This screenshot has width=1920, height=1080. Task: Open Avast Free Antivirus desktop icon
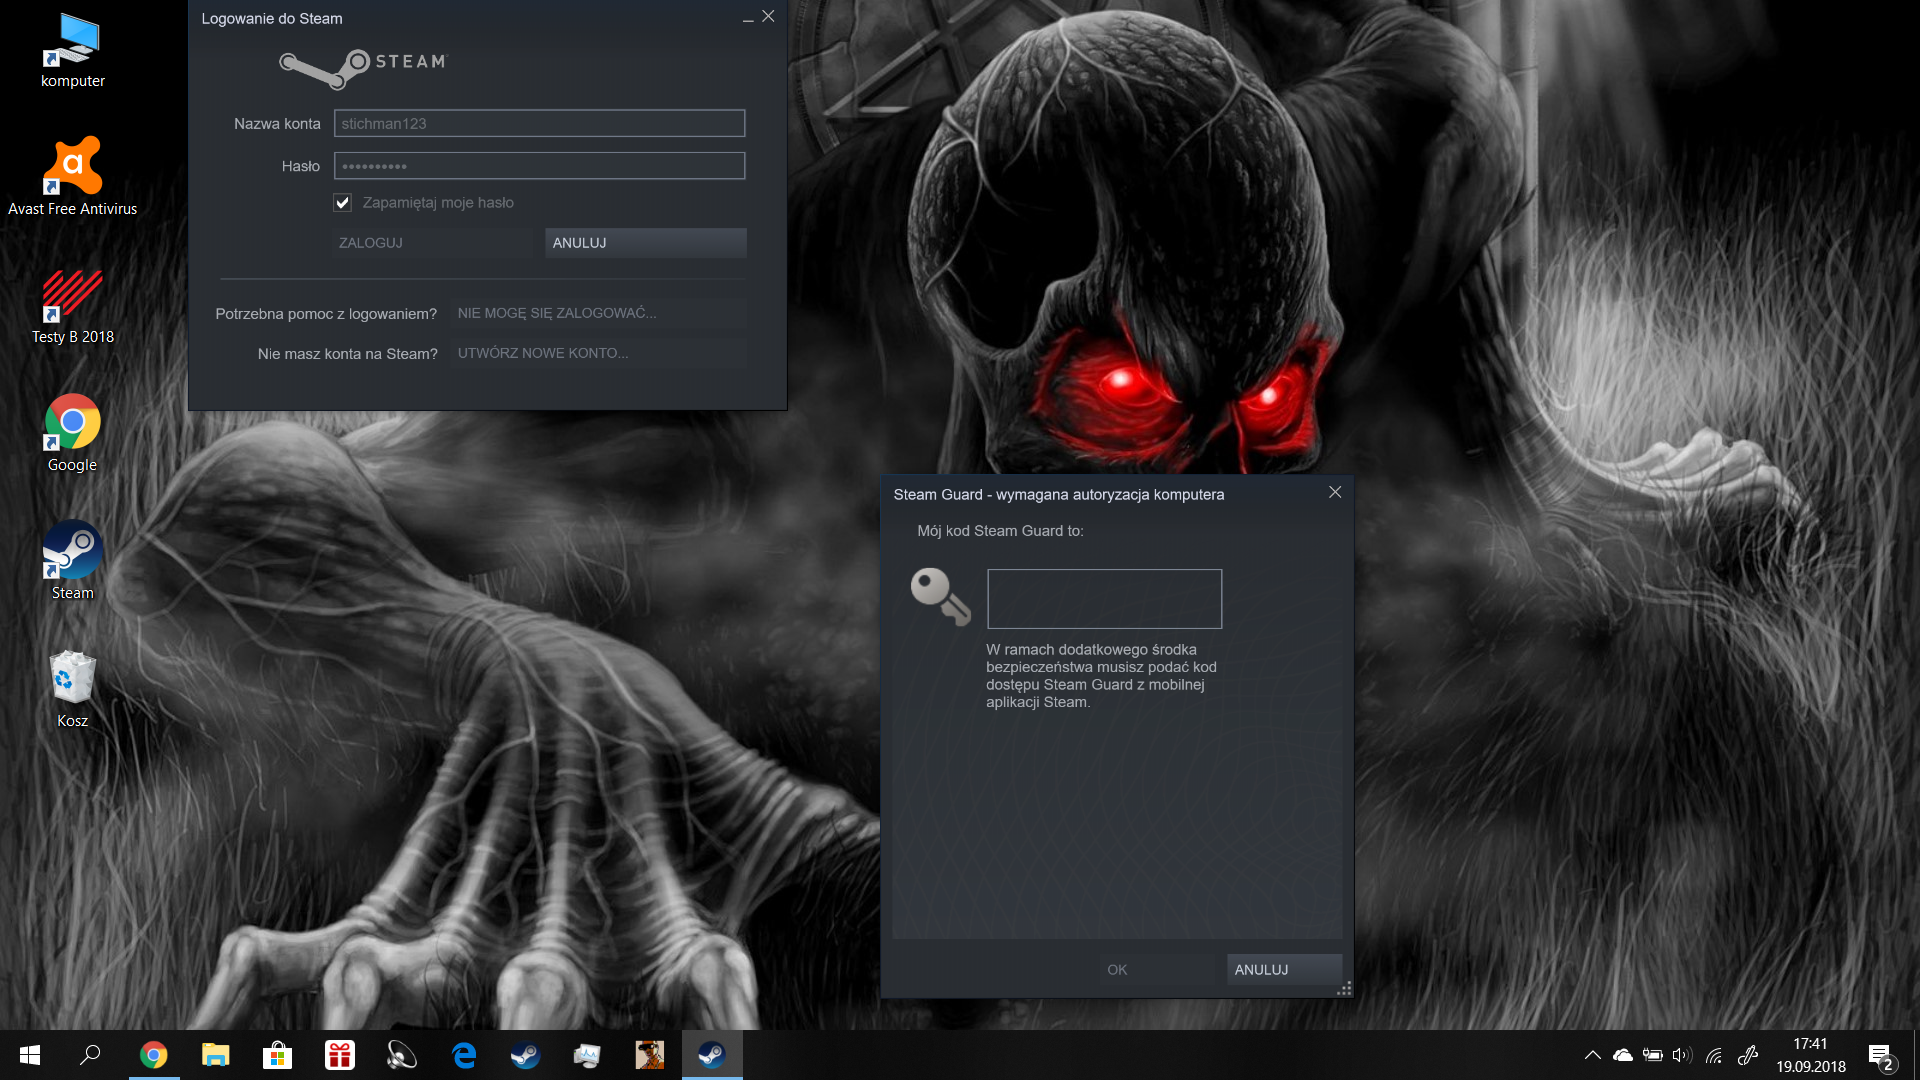pos(72,167)
